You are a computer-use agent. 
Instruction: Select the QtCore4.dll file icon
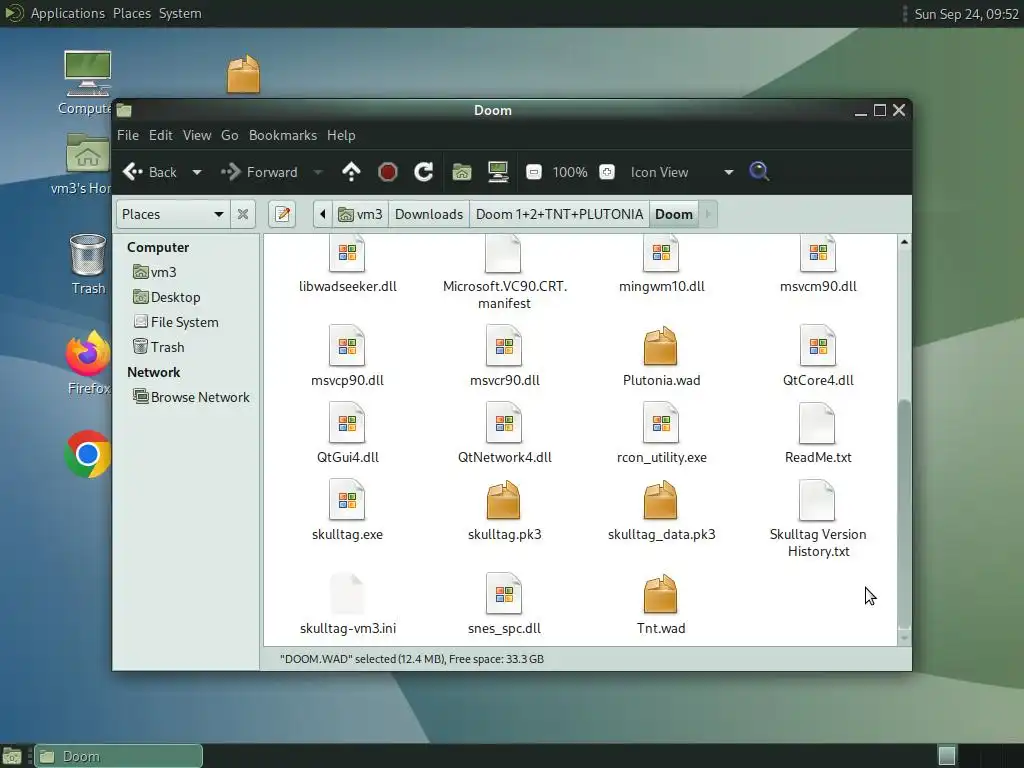tap(818, 345)
